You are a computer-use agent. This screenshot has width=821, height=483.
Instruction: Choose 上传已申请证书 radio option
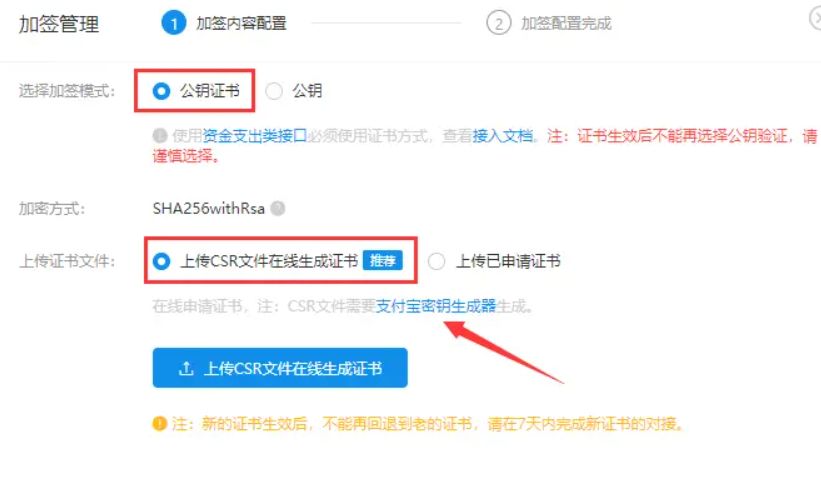pyautogui.click(x=437, y=261)
